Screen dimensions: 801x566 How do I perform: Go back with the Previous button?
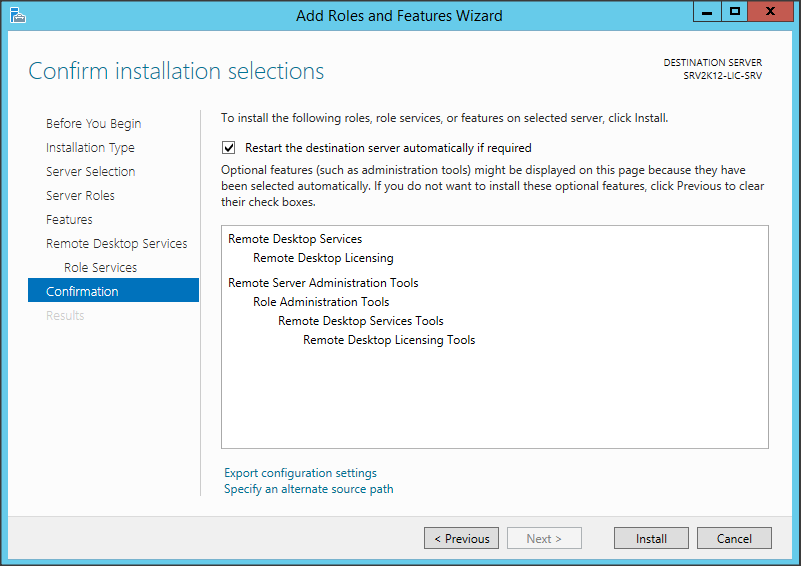[x=461, y=538]
